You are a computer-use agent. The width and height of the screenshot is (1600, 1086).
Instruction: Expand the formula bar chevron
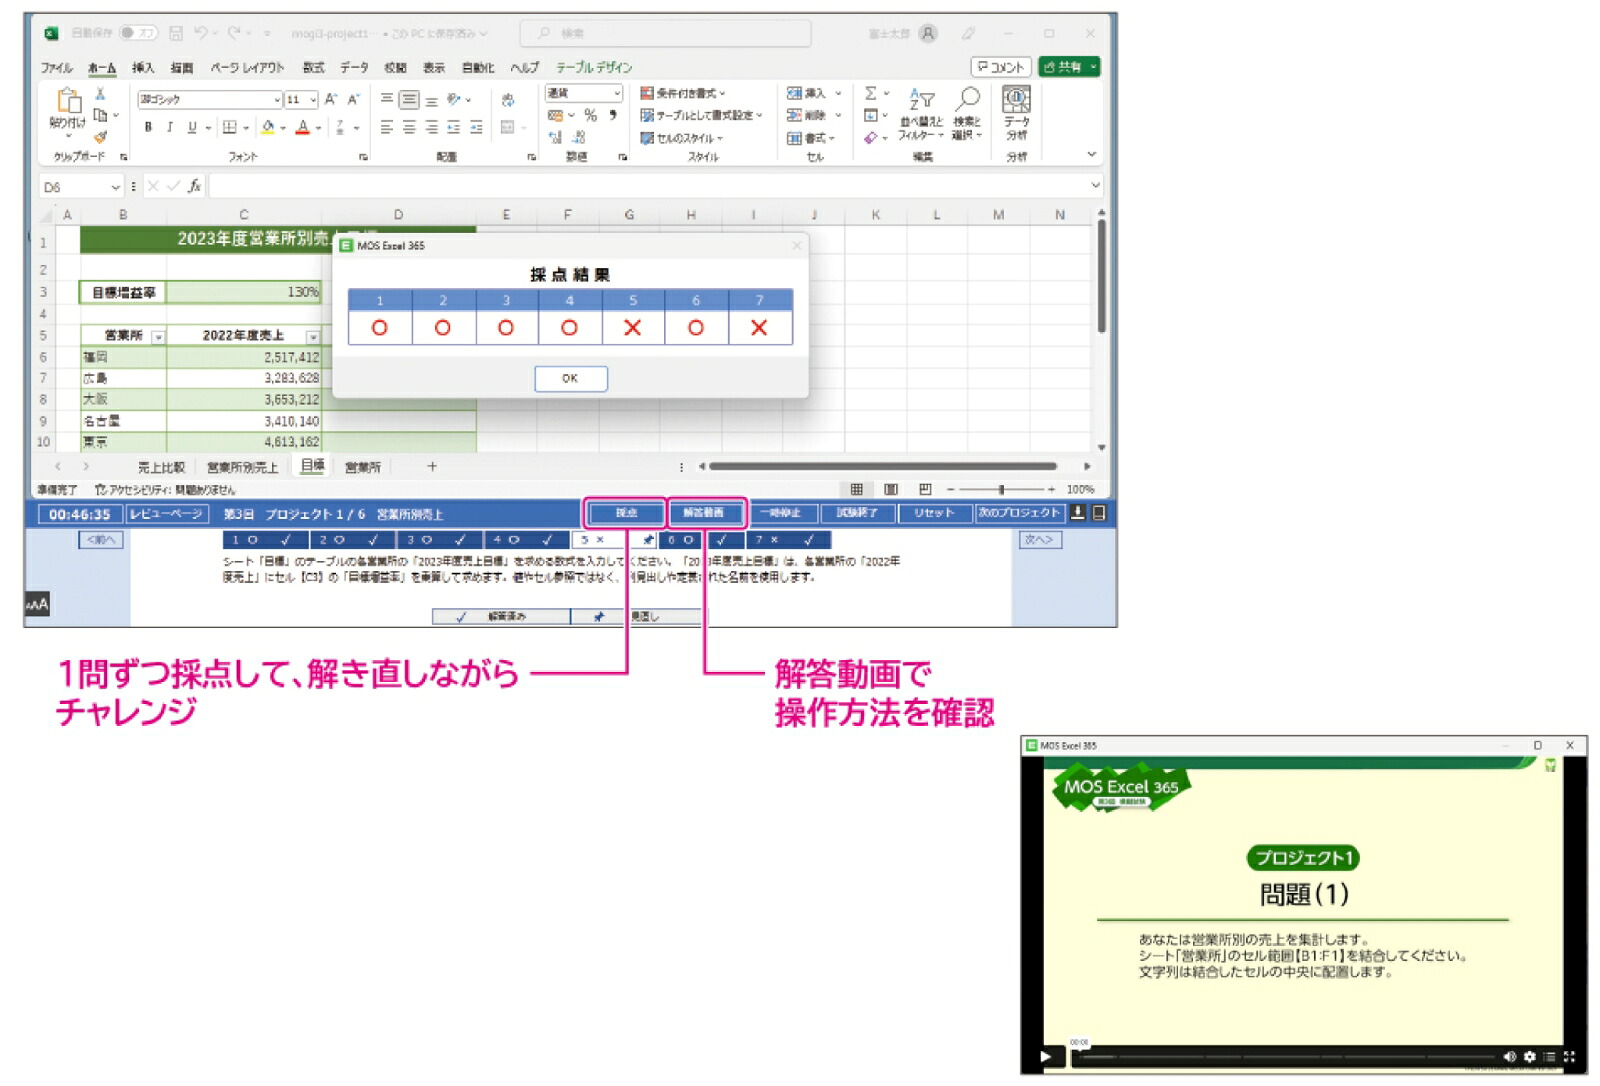(1095, 186)
